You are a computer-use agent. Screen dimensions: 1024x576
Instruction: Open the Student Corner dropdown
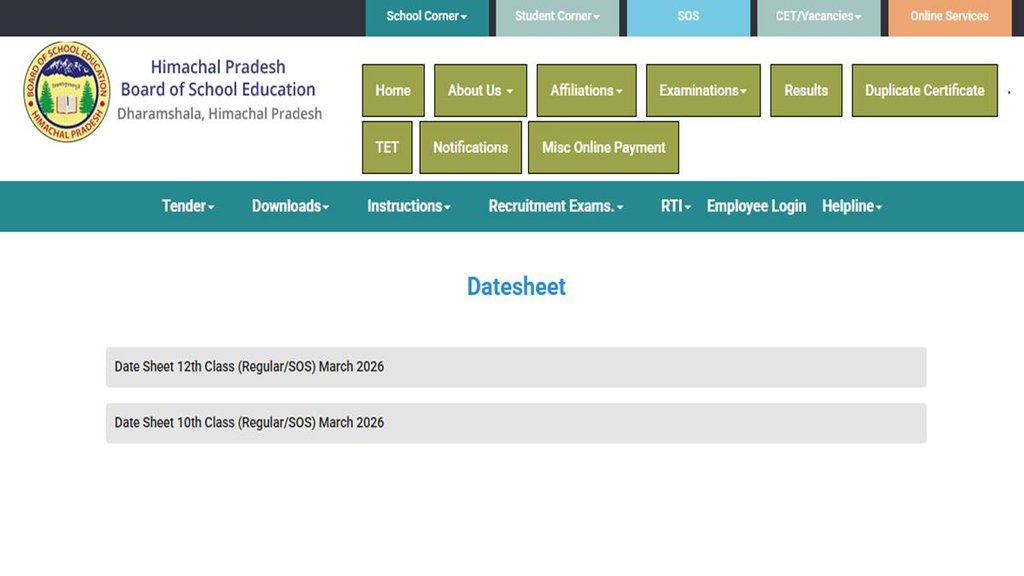(x=557, y=16)
